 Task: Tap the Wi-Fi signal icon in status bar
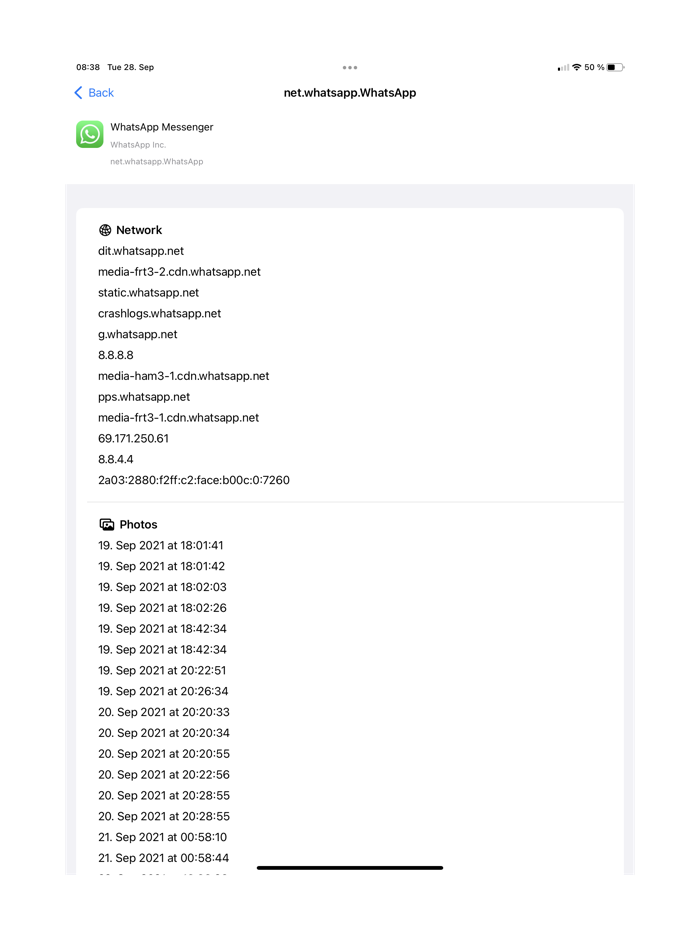[578, 67]
